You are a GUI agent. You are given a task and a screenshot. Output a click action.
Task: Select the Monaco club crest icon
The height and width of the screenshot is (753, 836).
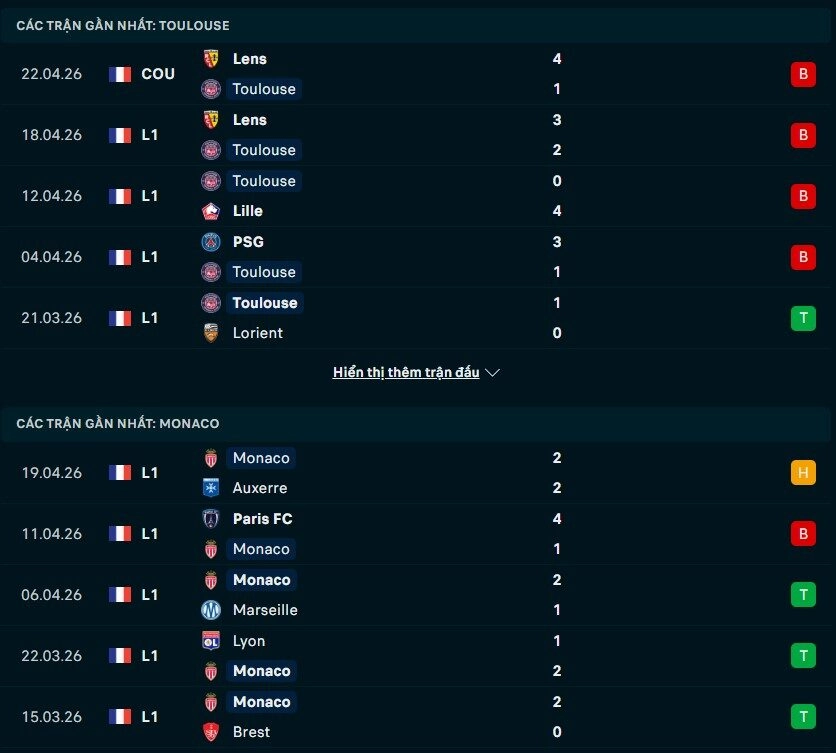pos(211,458)
